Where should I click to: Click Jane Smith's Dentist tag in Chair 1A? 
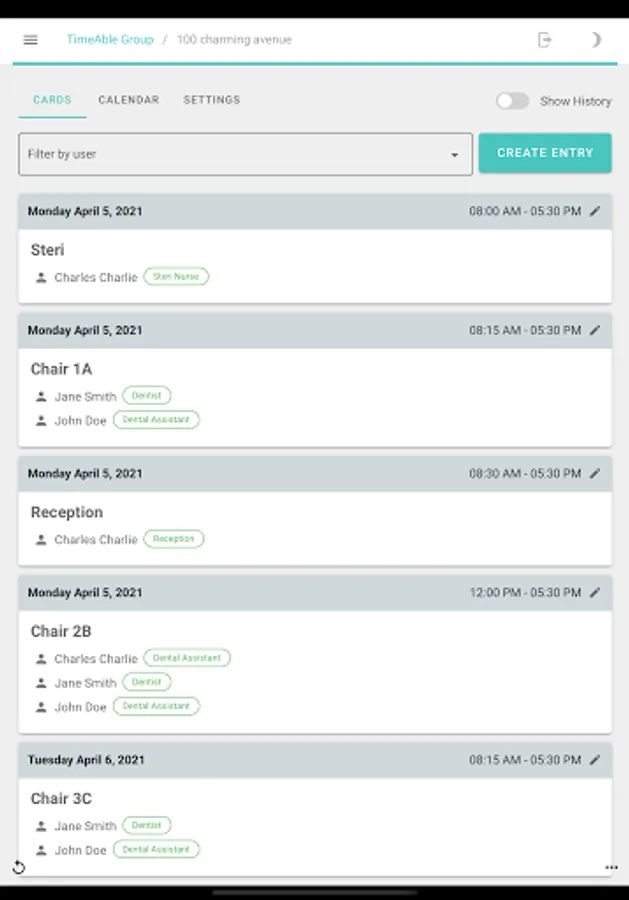click(x=147, y=396)
